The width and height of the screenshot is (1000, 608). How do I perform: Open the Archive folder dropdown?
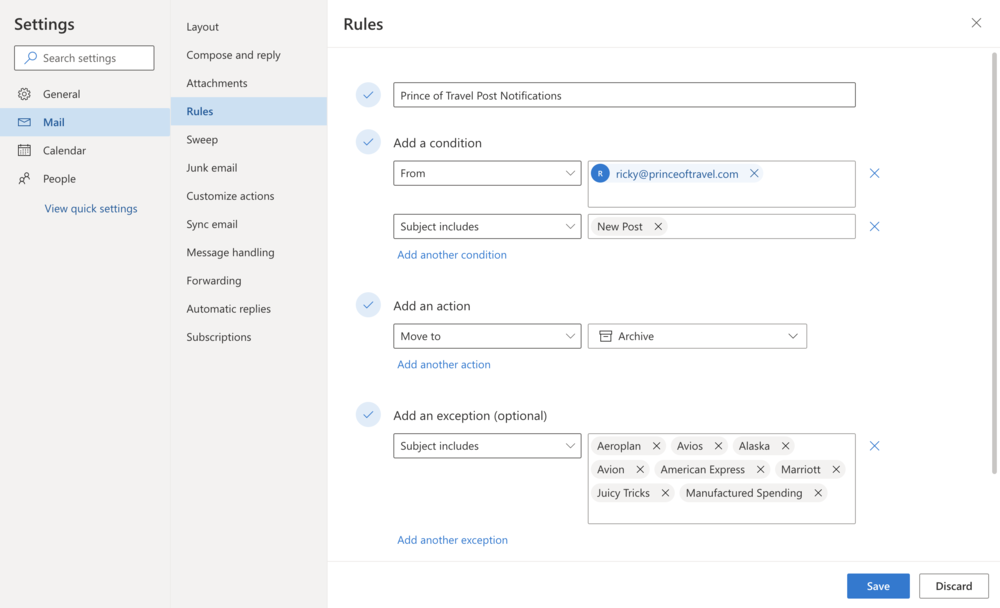click(x=697, y=336)
